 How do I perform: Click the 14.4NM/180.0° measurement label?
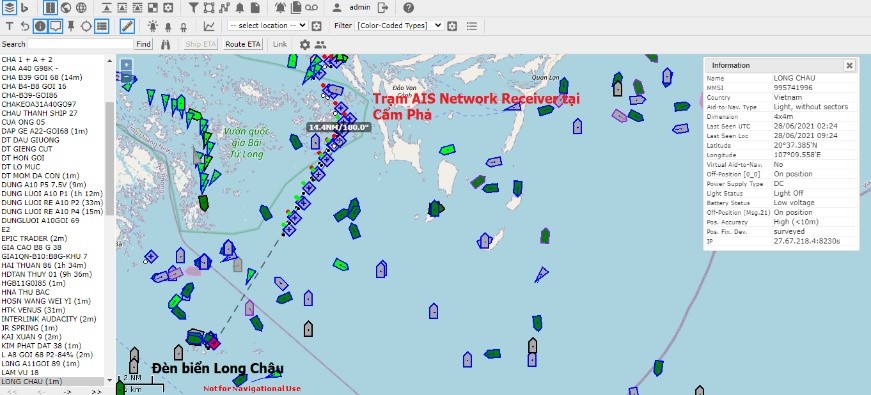[339, 127]
